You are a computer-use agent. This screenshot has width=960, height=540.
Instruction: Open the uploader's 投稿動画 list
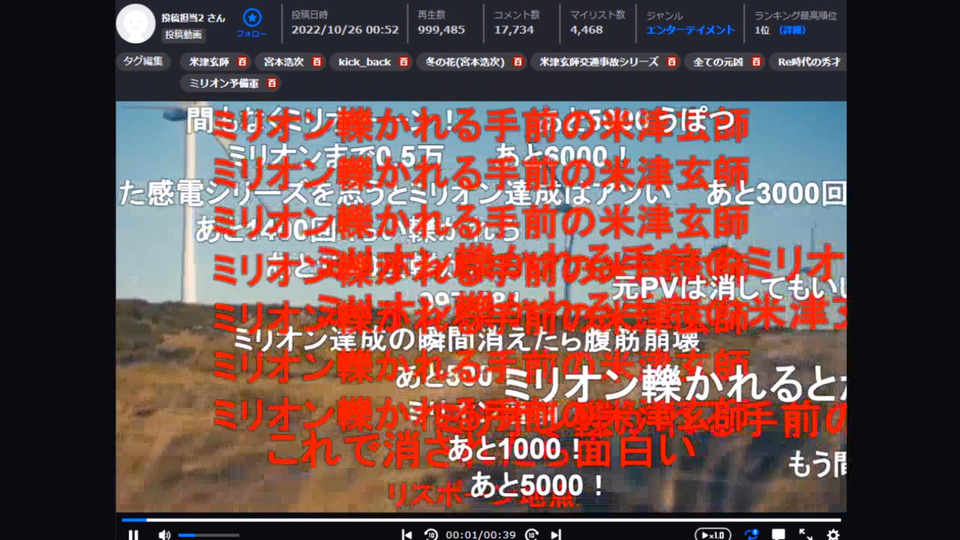183,35
